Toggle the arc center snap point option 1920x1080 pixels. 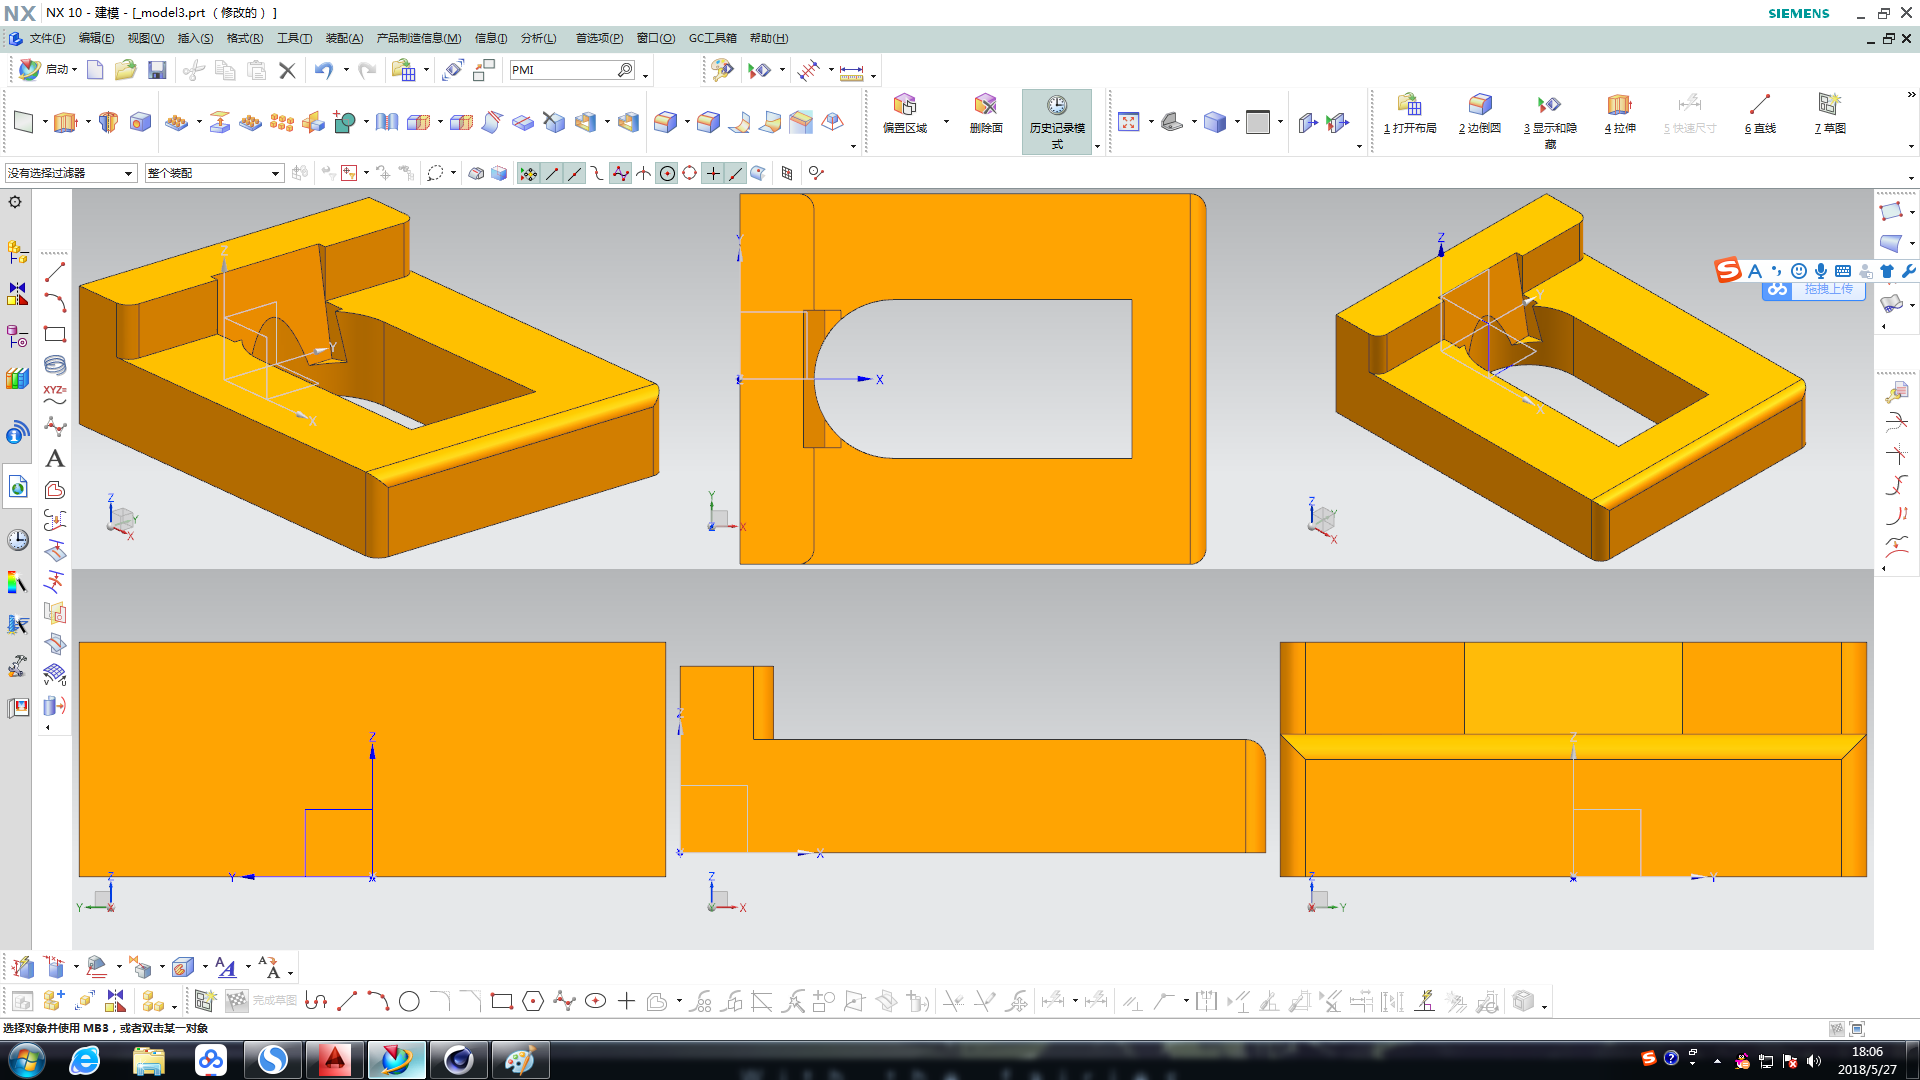click(x=667, y=173)
